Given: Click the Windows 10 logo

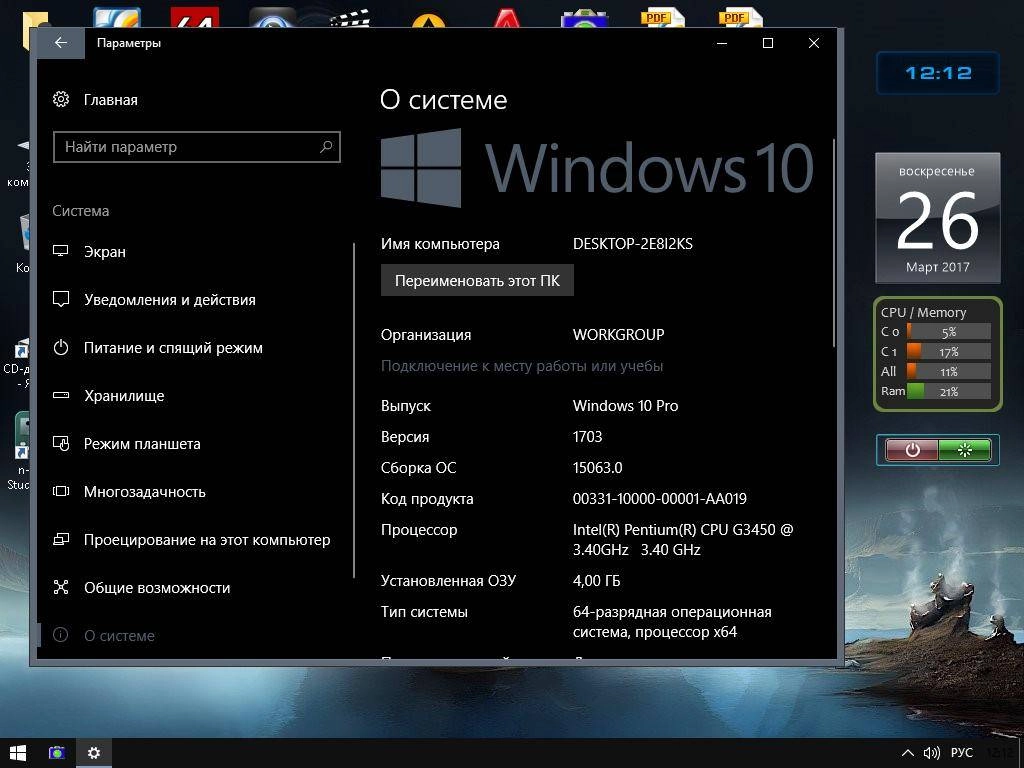Looking at the screenshot, I should [x=597, y=168].
